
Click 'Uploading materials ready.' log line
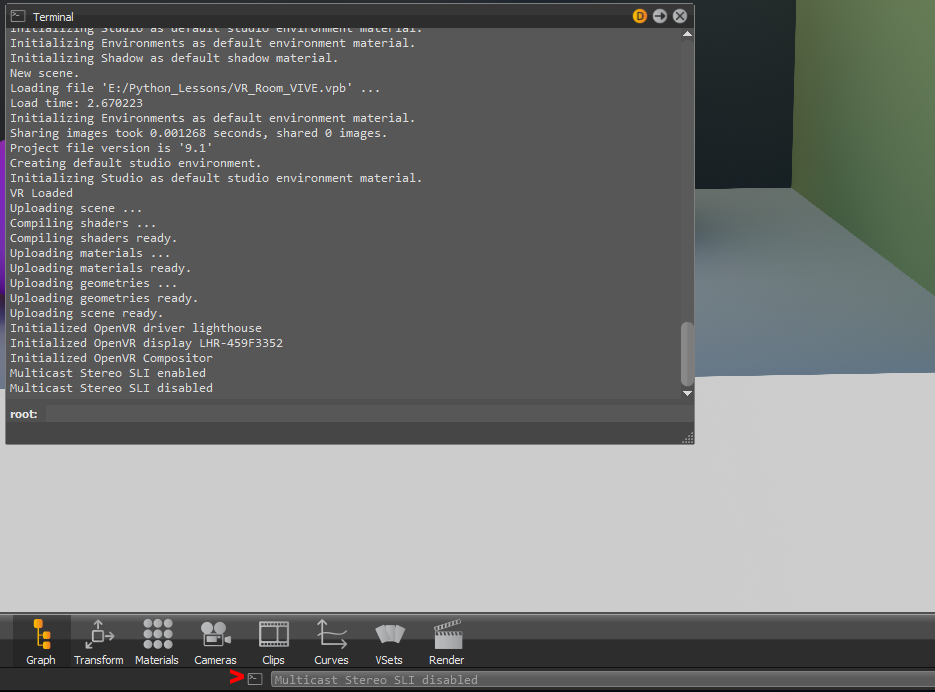(x=100, y=268)
